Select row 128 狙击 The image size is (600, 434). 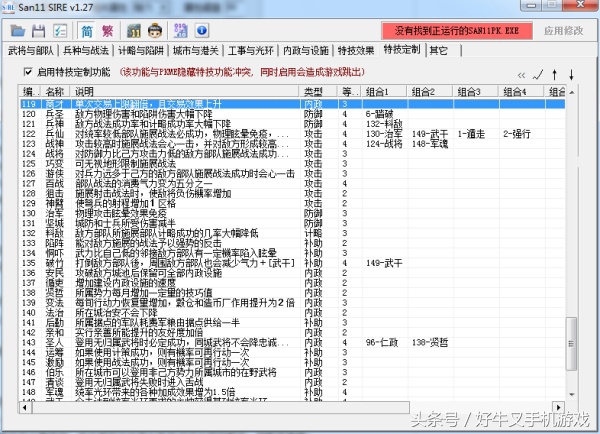click(x=292, y=194)
